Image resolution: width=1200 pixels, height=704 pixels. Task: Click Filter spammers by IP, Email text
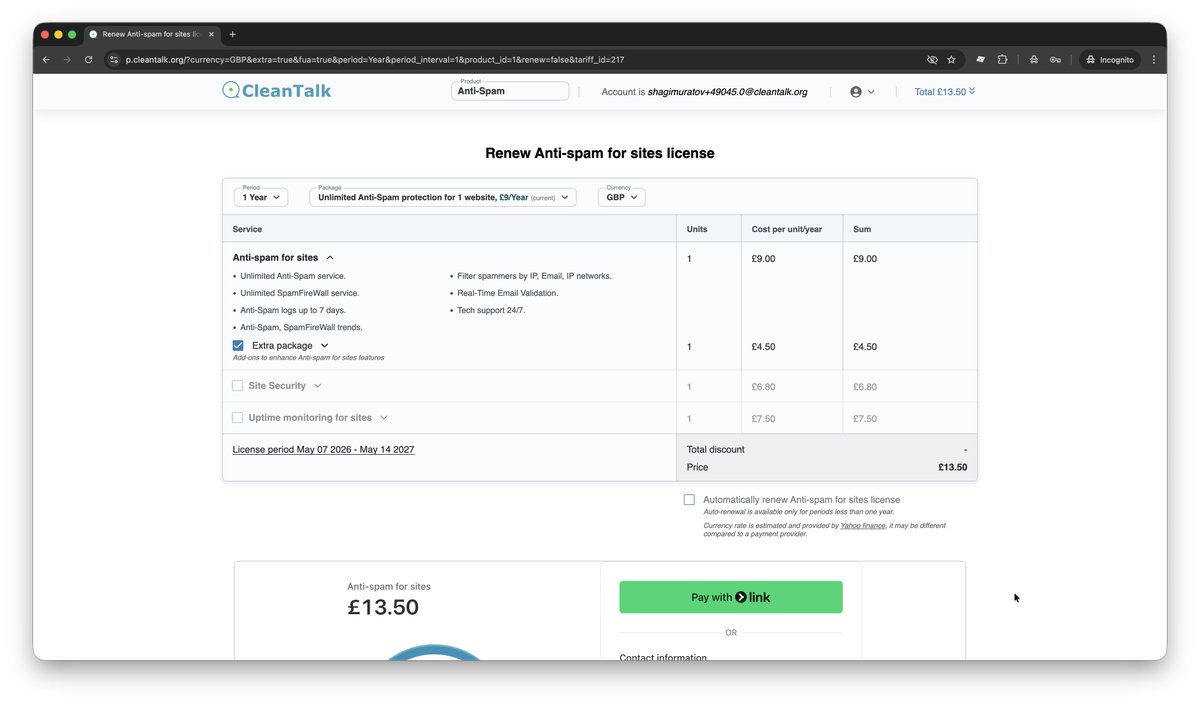tap(534, 276)
